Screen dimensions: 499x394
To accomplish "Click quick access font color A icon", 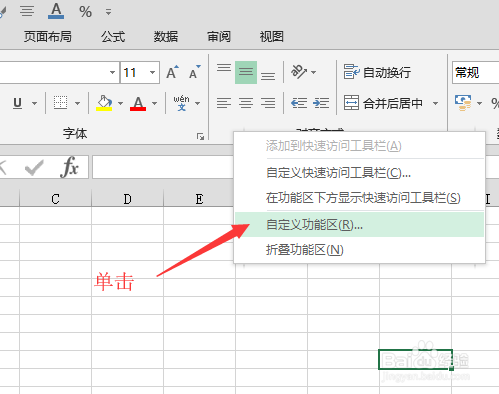I will click(x=56, y=11).
